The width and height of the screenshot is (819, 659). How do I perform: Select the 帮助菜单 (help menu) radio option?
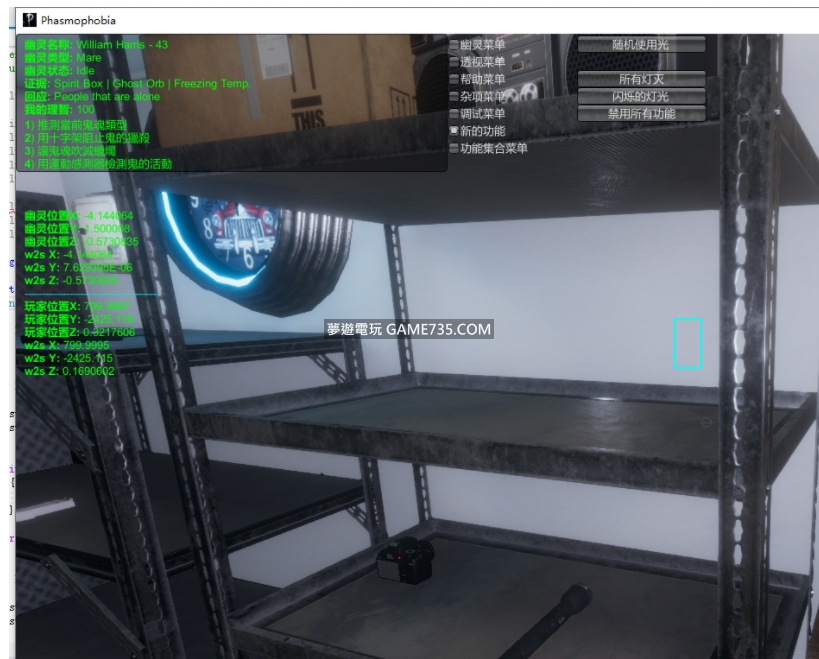[477, 79]
